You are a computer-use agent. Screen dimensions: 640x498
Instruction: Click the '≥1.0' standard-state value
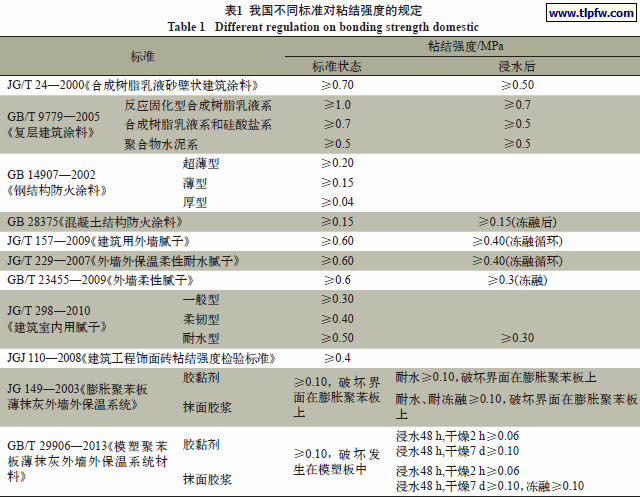tap(337, 105)
